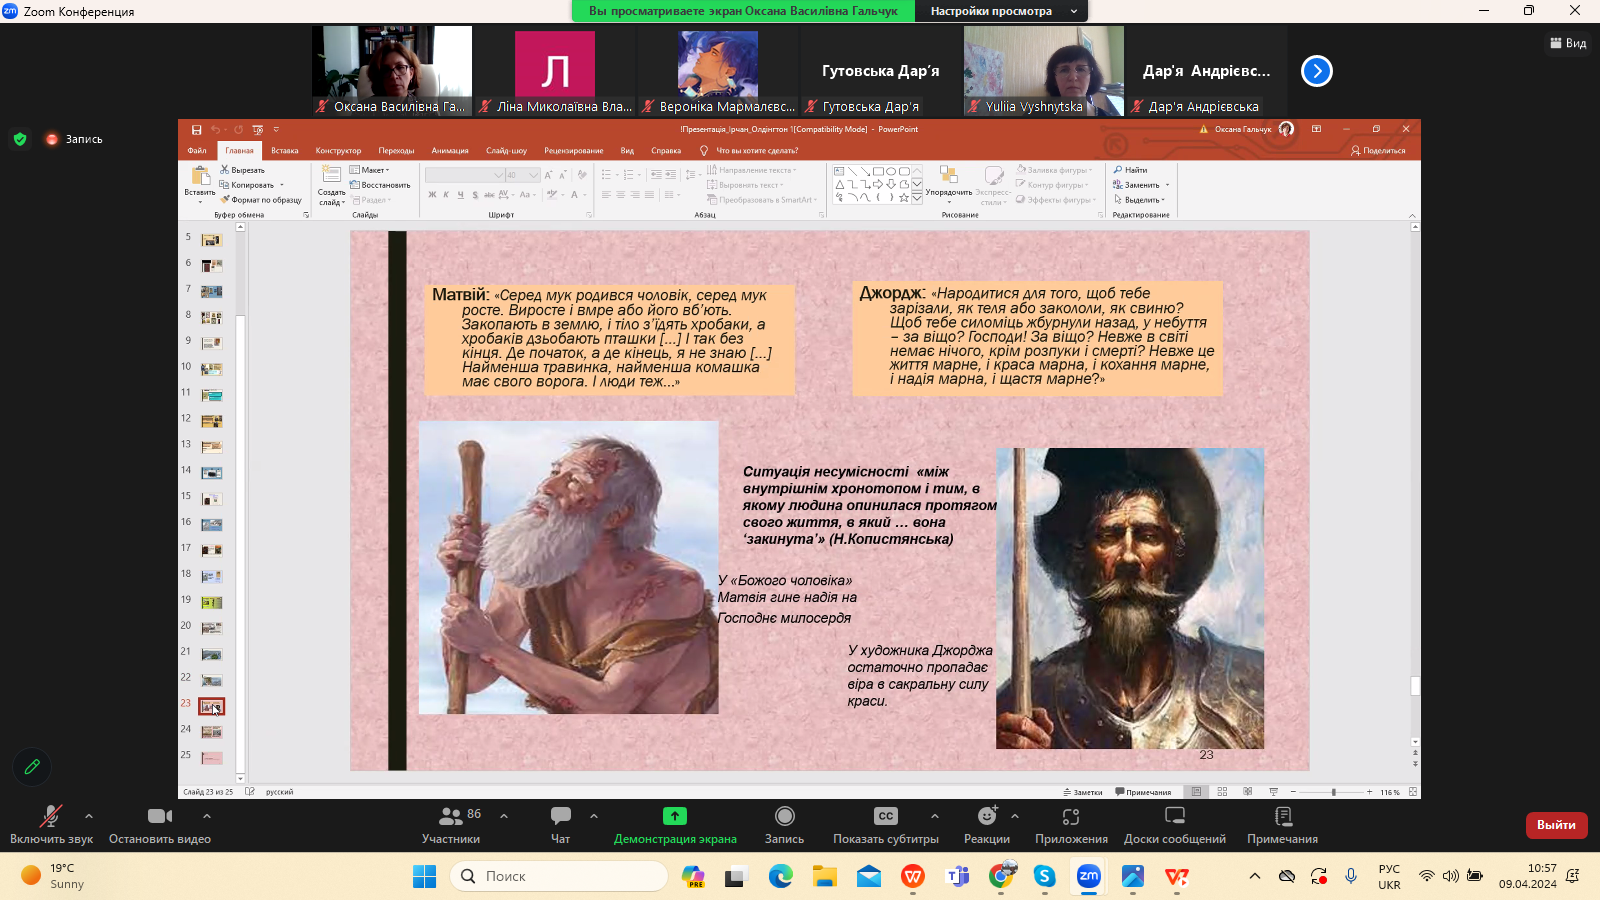This screenshot has height=900, width=1600.
Task: Expand the arrow next to Включить звук
Action: tap(89, 816)
